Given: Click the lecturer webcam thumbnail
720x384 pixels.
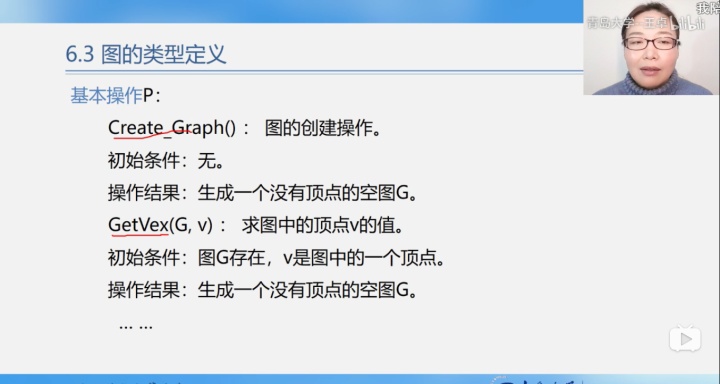Looking at the screenshot, I should (652, 47).
